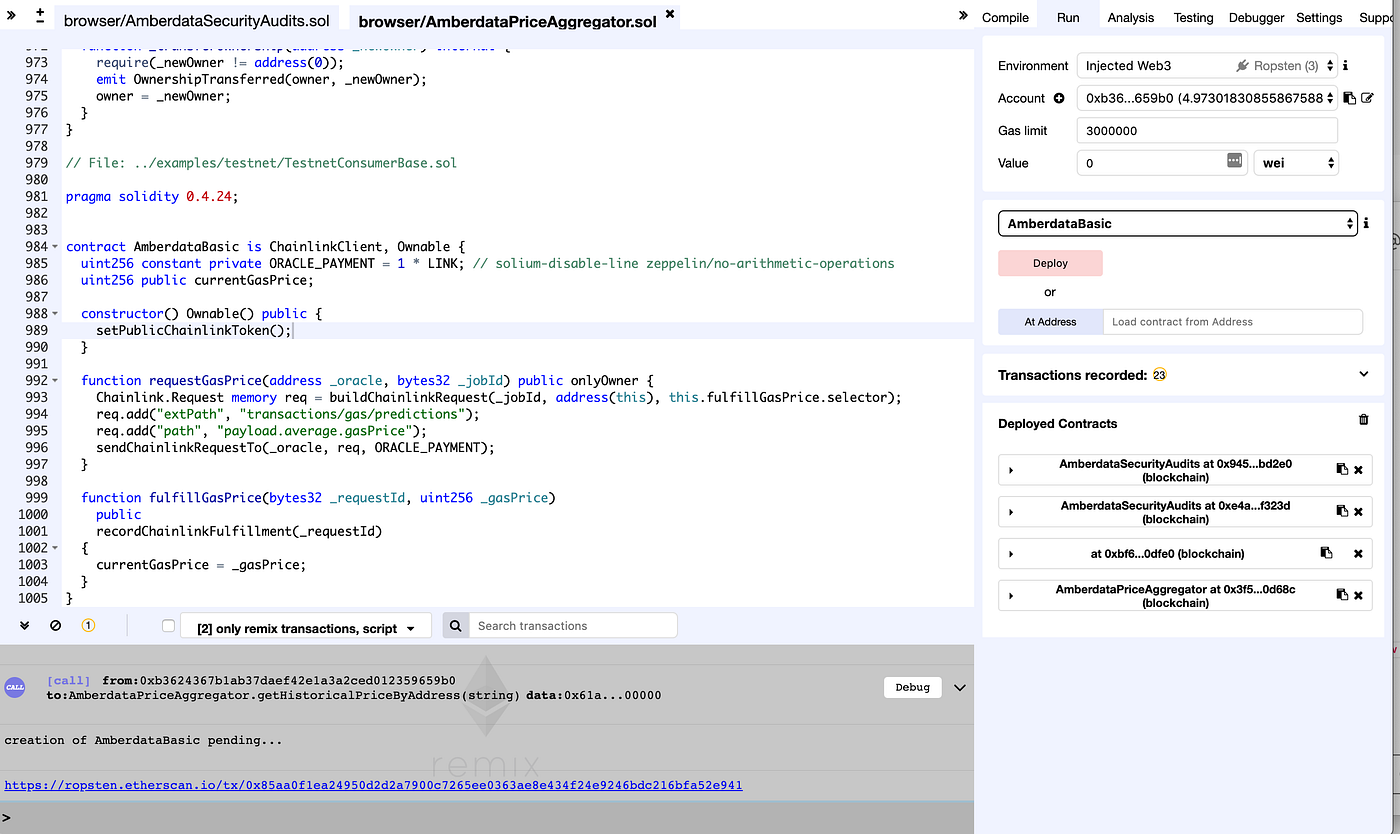1400x834 pixels.
Task: Create a new account with plus icon
Action: (1058, 98)
